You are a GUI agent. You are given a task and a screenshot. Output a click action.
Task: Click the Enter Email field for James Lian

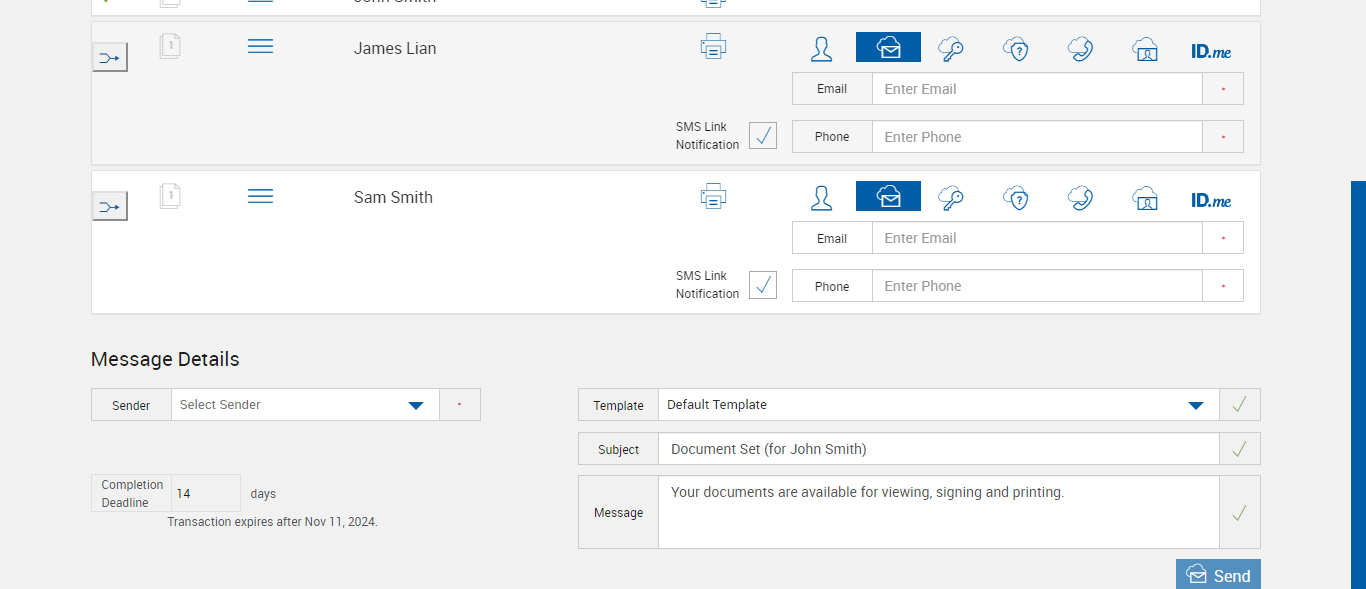tap(1036, 89)
